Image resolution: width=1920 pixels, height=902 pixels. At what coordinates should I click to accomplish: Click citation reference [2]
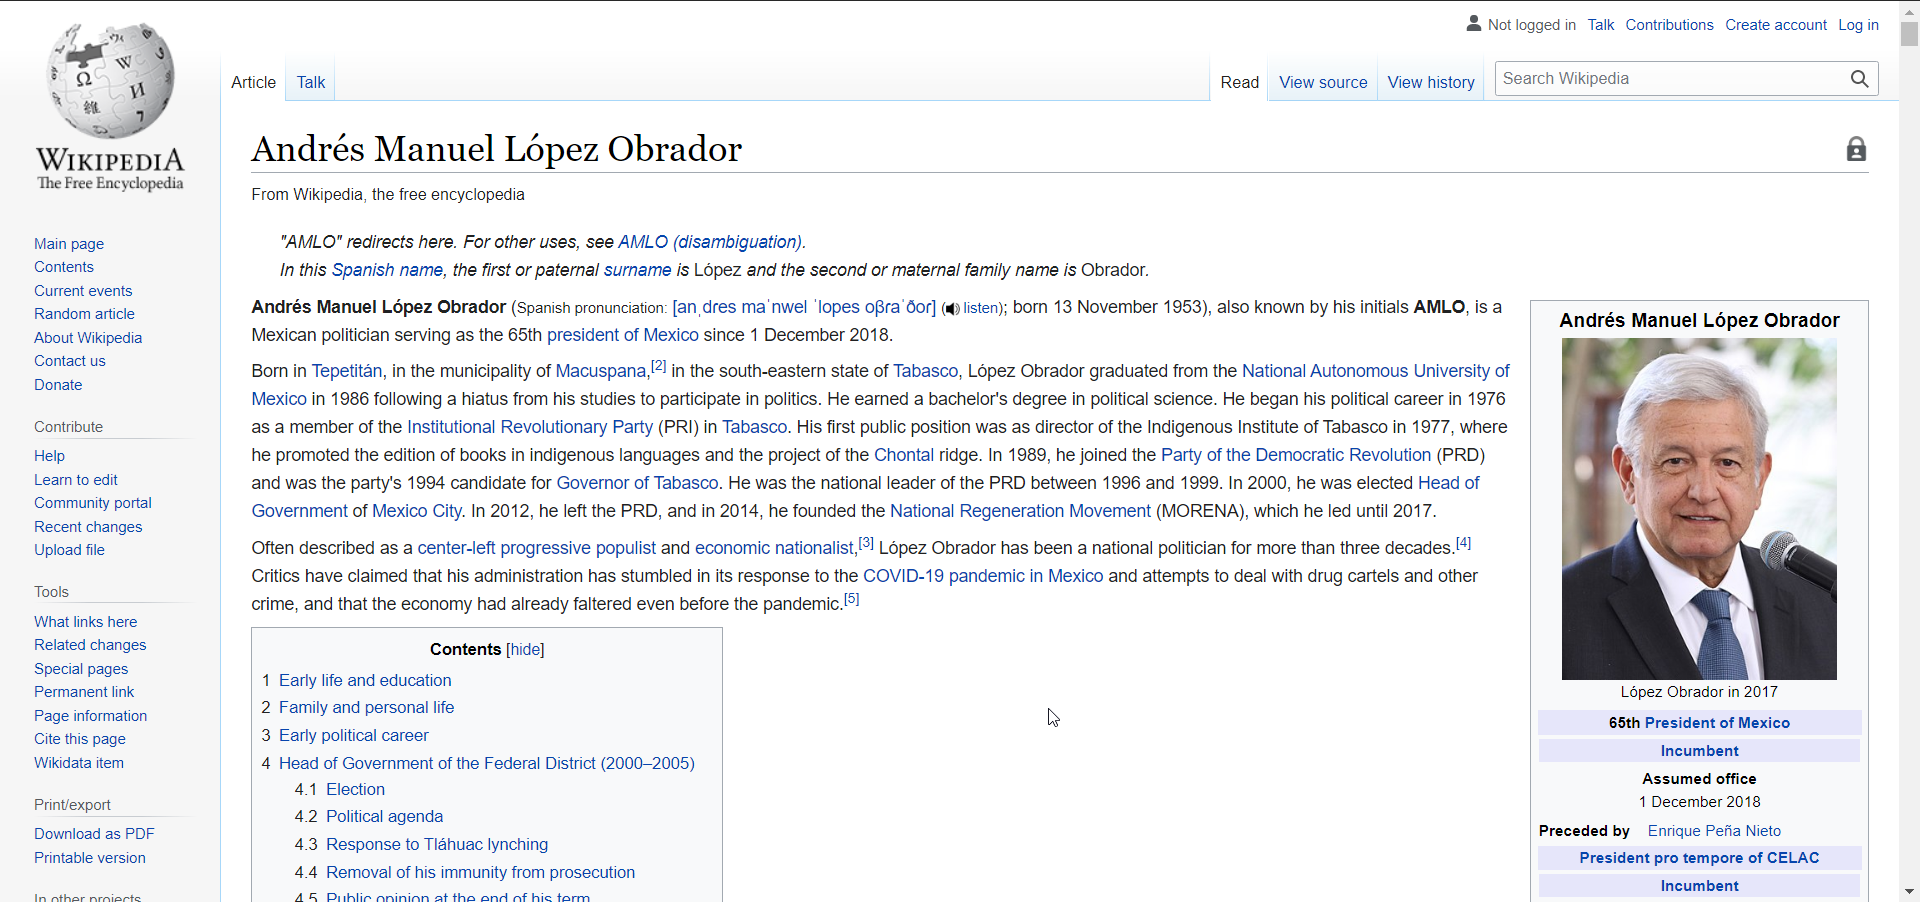pos(658,366)
